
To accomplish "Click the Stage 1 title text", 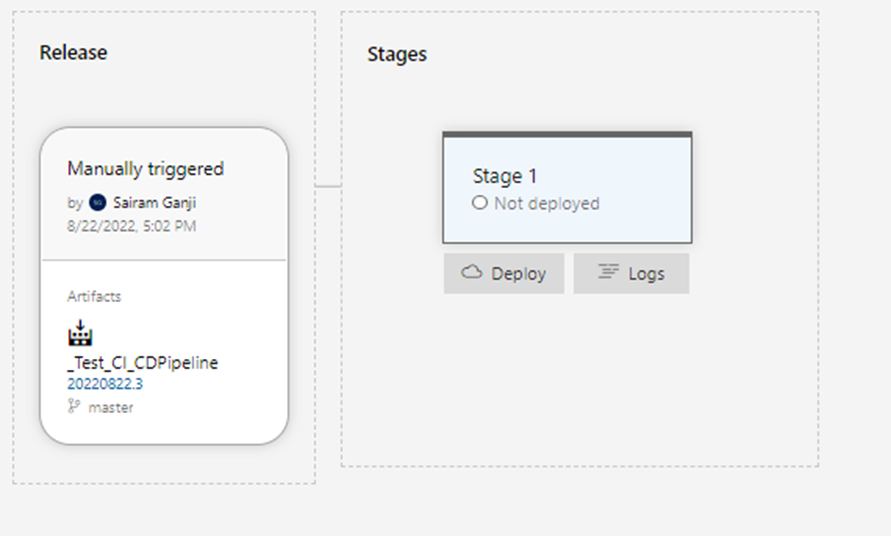I will [505, 176].
